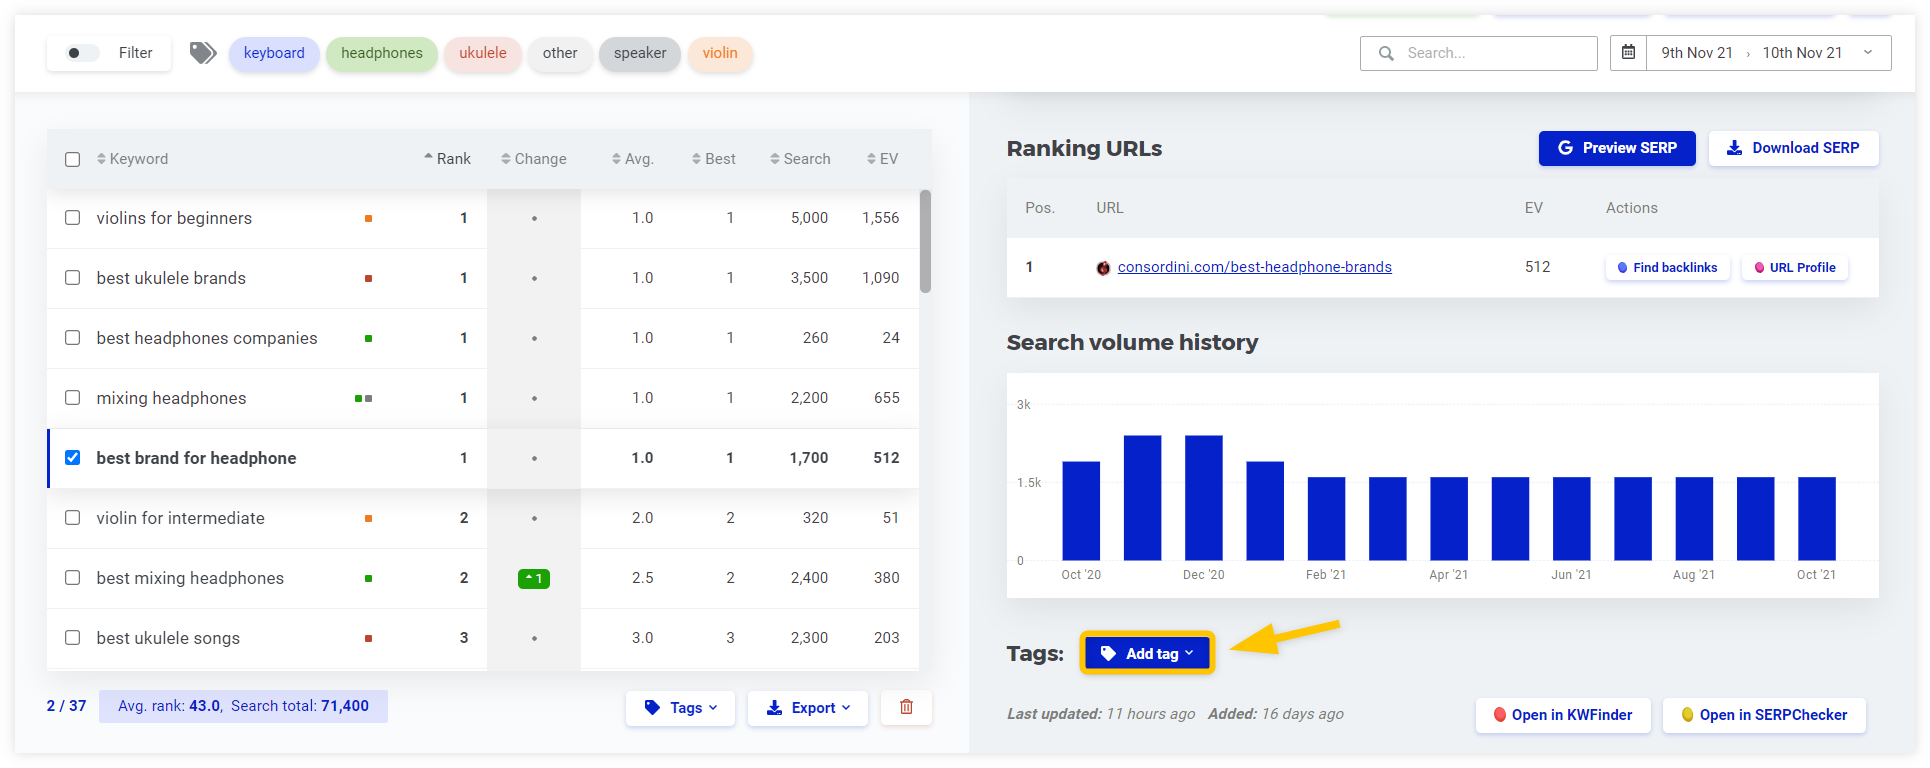Click the keyword list vertical scrollbar
This screenshot has width=1930, height=768.
[x=925, y=241]
